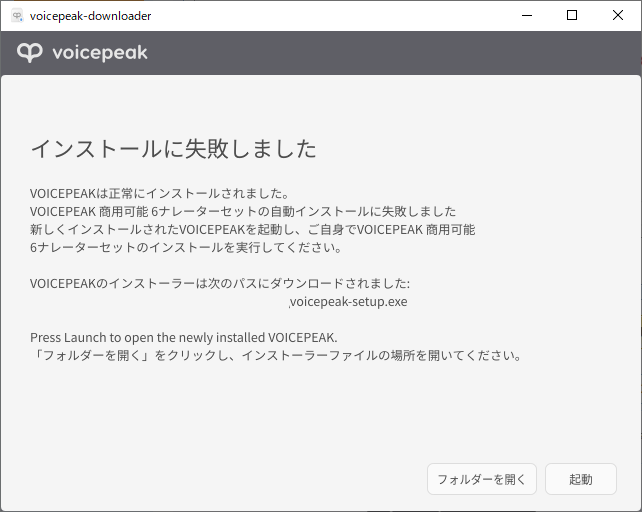Maximize the voicepeak-downloader window
Image resolution: width=642 pixels, height=512 pixels.
tap(572, 16)
